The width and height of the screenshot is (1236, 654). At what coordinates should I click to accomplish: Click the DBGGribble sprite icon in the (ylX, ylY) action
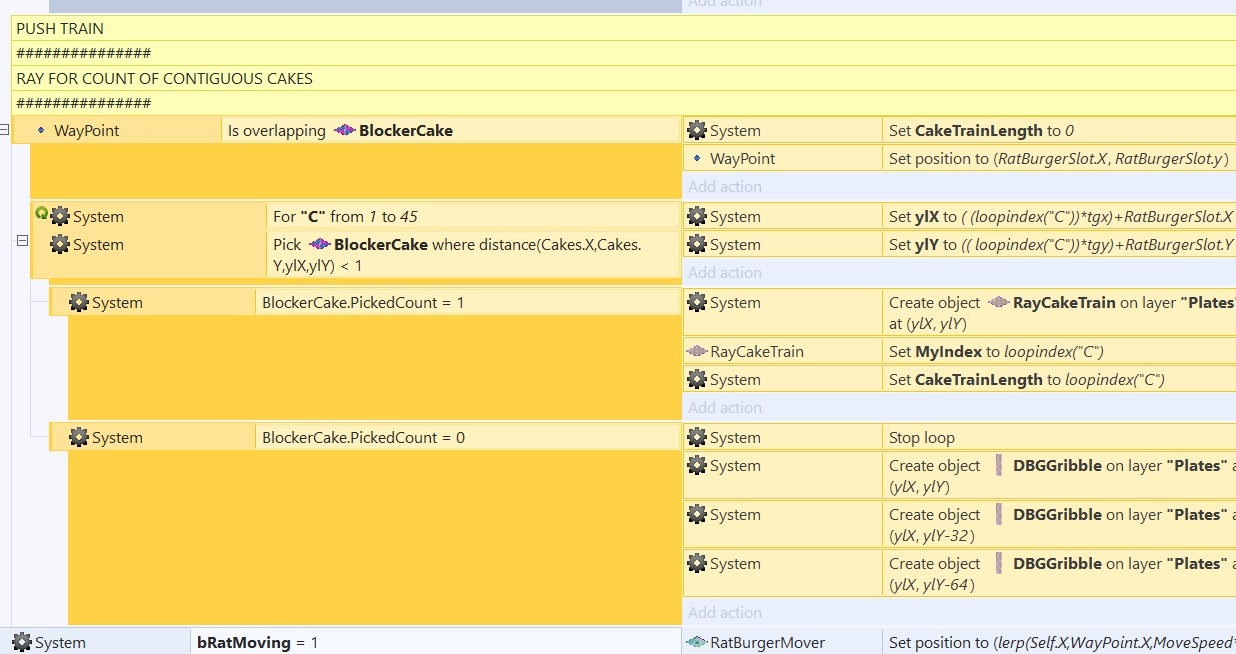click(998, 465)
